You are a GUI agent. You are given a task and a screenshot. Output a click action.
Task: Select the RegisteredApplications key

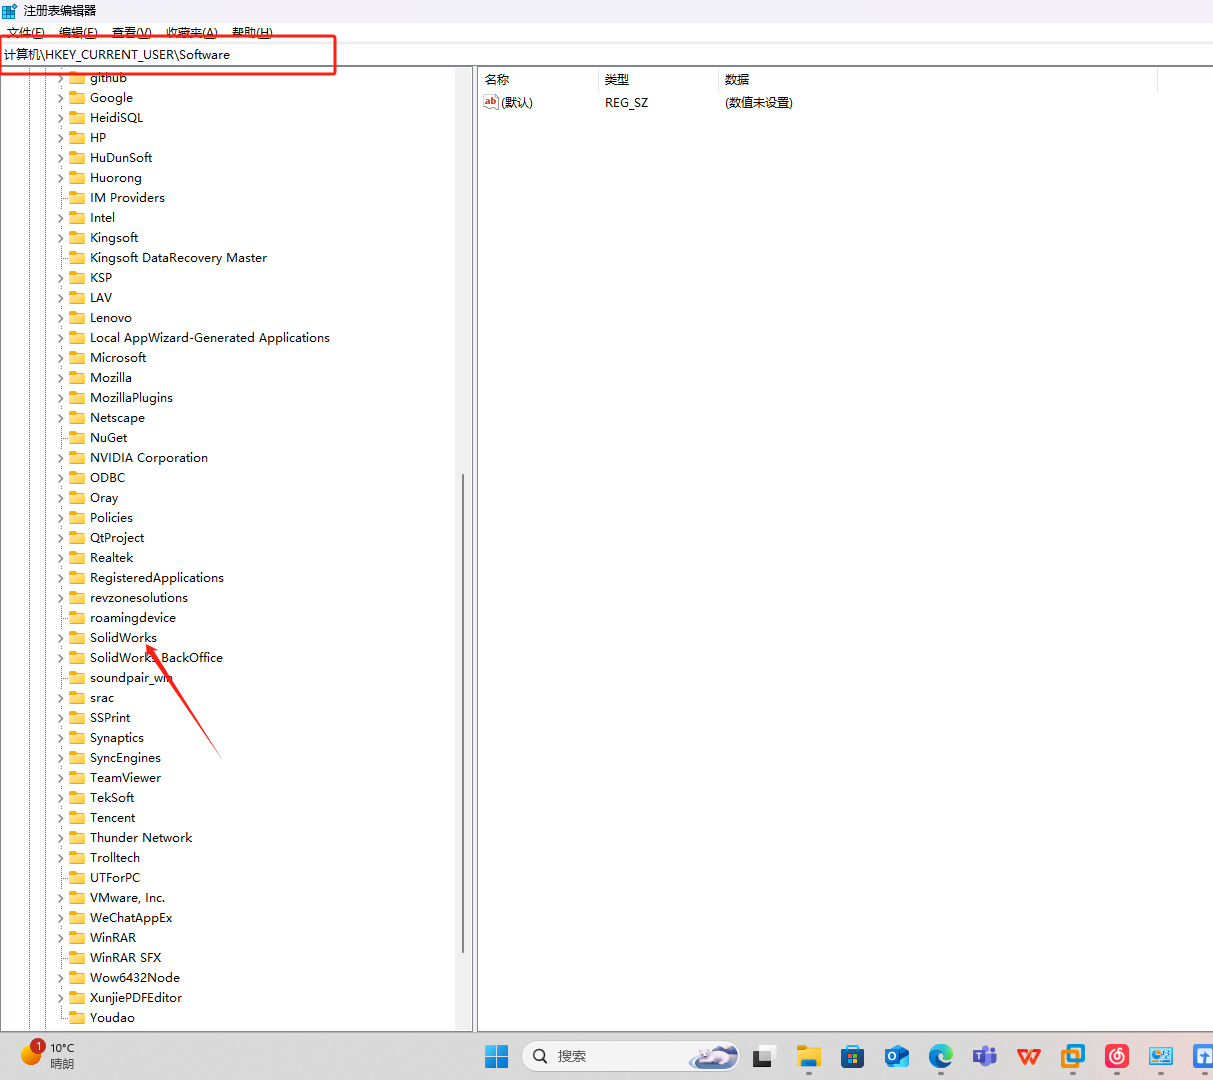(157, 577)
